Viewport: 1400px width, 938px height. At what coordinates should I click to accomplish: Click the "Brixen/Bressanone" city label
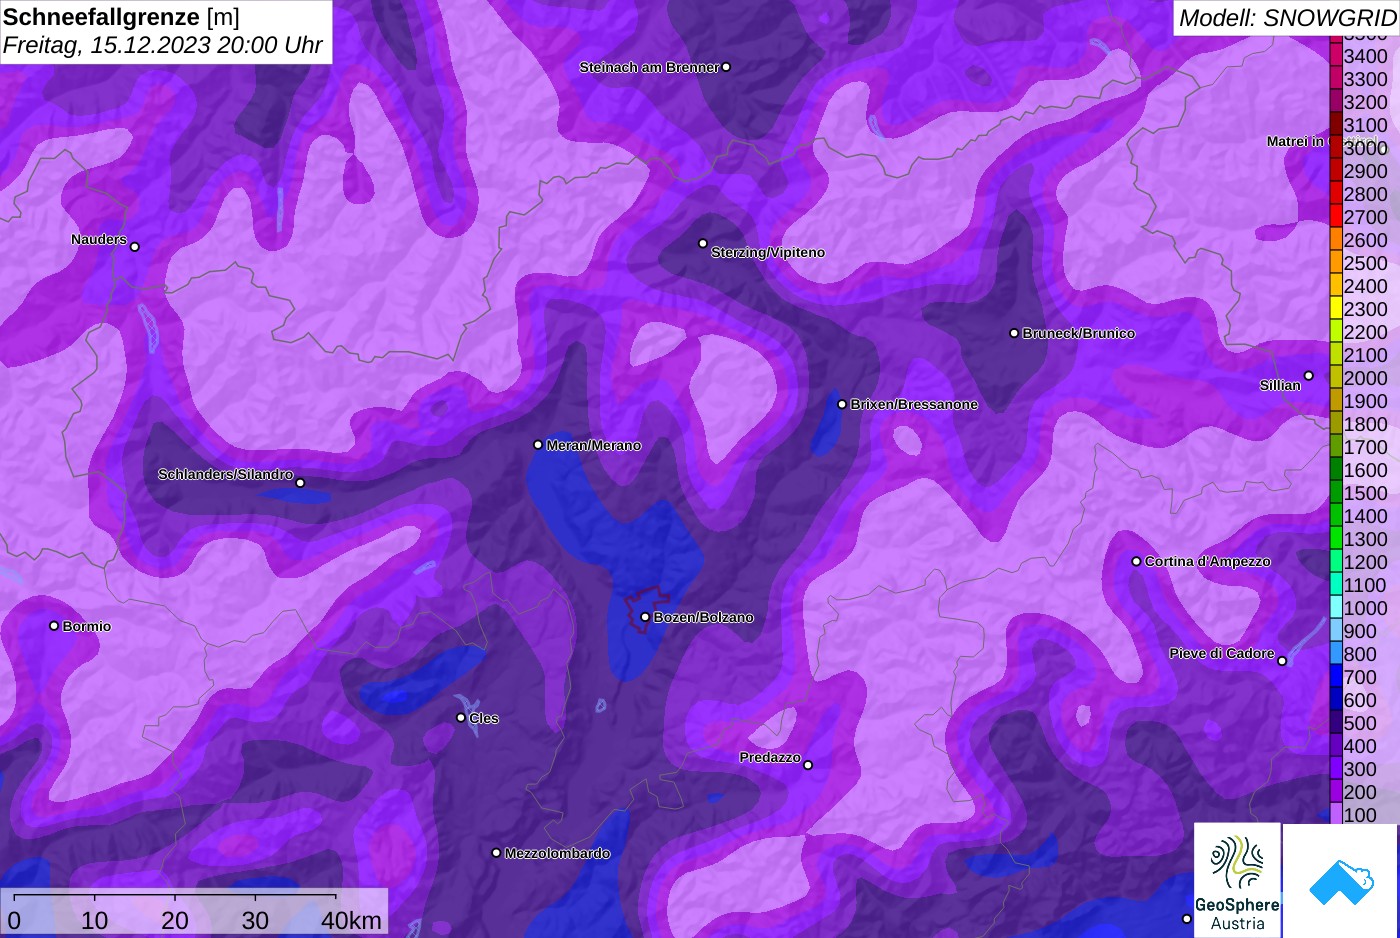click(x=914, y=404)
